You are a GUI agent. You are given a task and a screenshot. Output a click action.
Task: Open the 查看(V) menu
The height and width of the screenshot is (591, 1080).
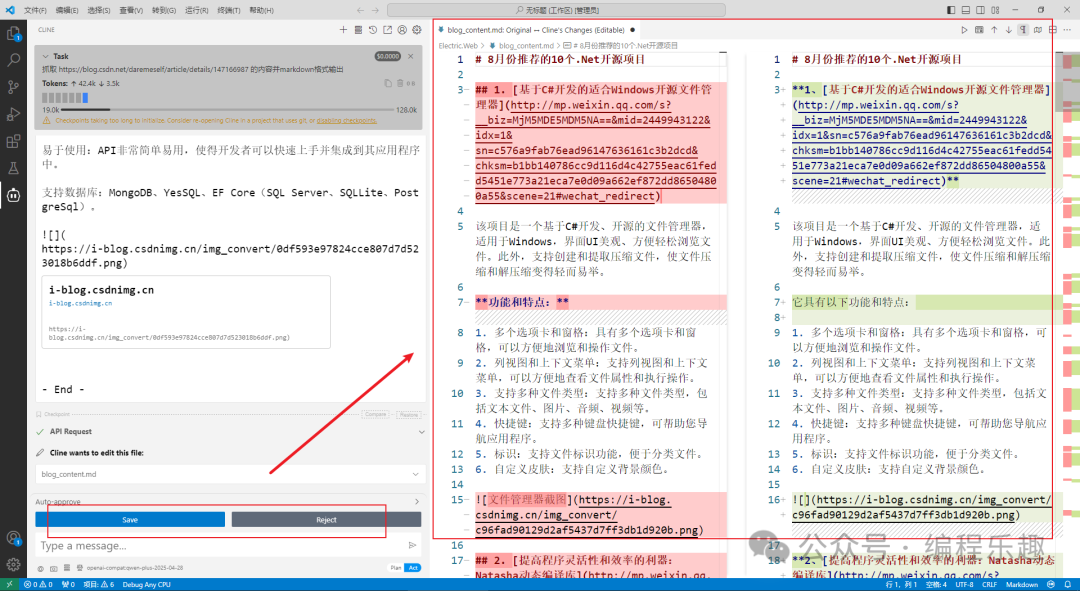pos(131,10)
